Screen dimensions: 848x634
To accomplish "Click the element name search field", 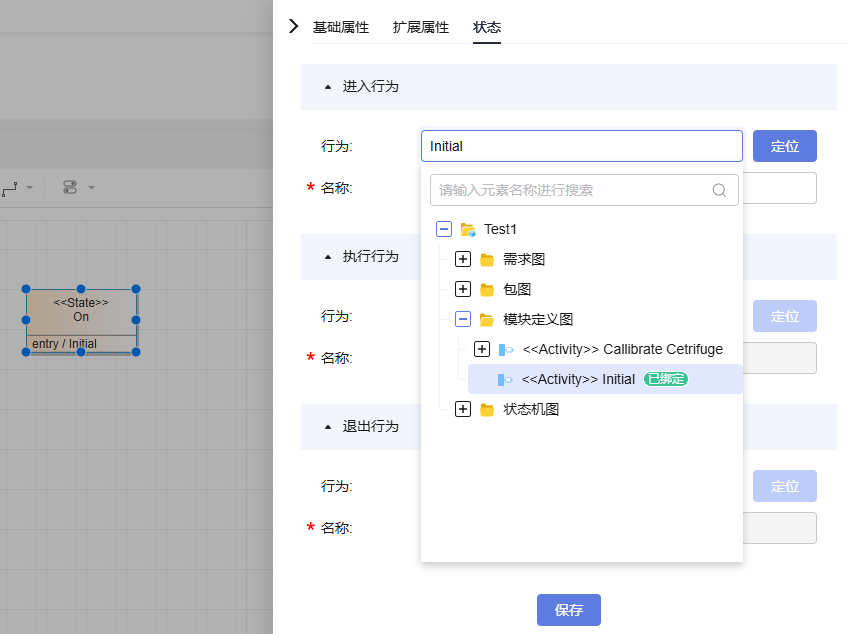I will click(572, 190).
